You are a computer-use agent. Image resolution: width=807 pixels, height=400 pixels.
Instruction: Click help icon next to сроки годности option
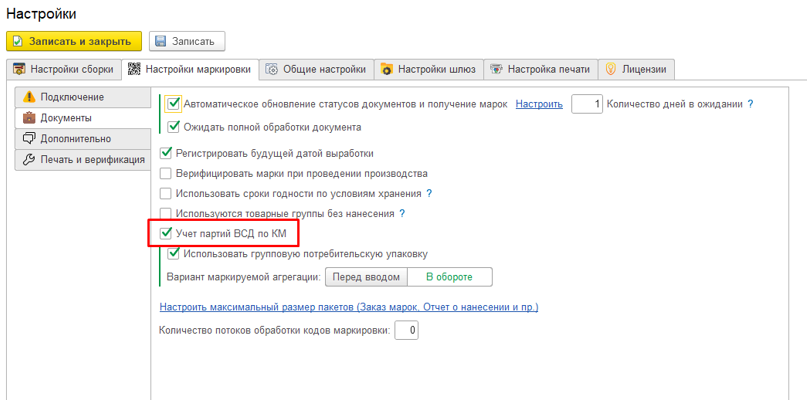pyautogui.click(x=429, y=194)
